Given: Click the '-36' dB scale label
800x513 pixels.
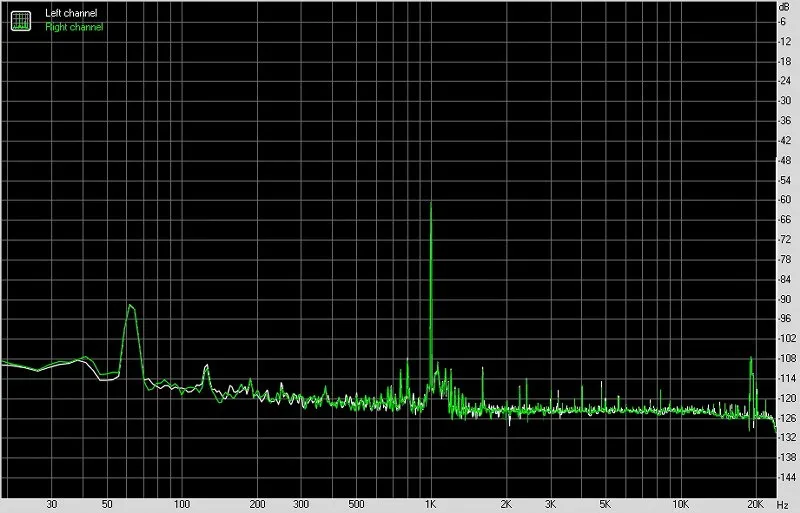Looking at the screenshot, I should point(784,120).
